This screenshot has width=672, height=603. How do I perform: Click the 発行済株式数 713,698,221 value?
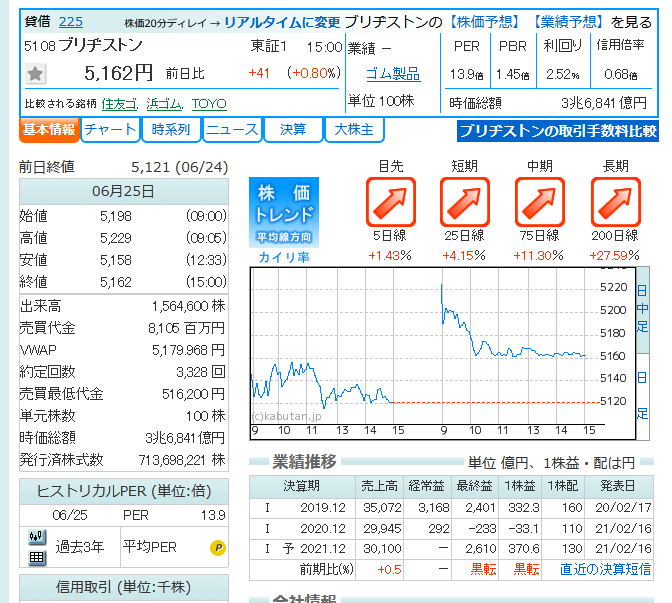(182, 460)
